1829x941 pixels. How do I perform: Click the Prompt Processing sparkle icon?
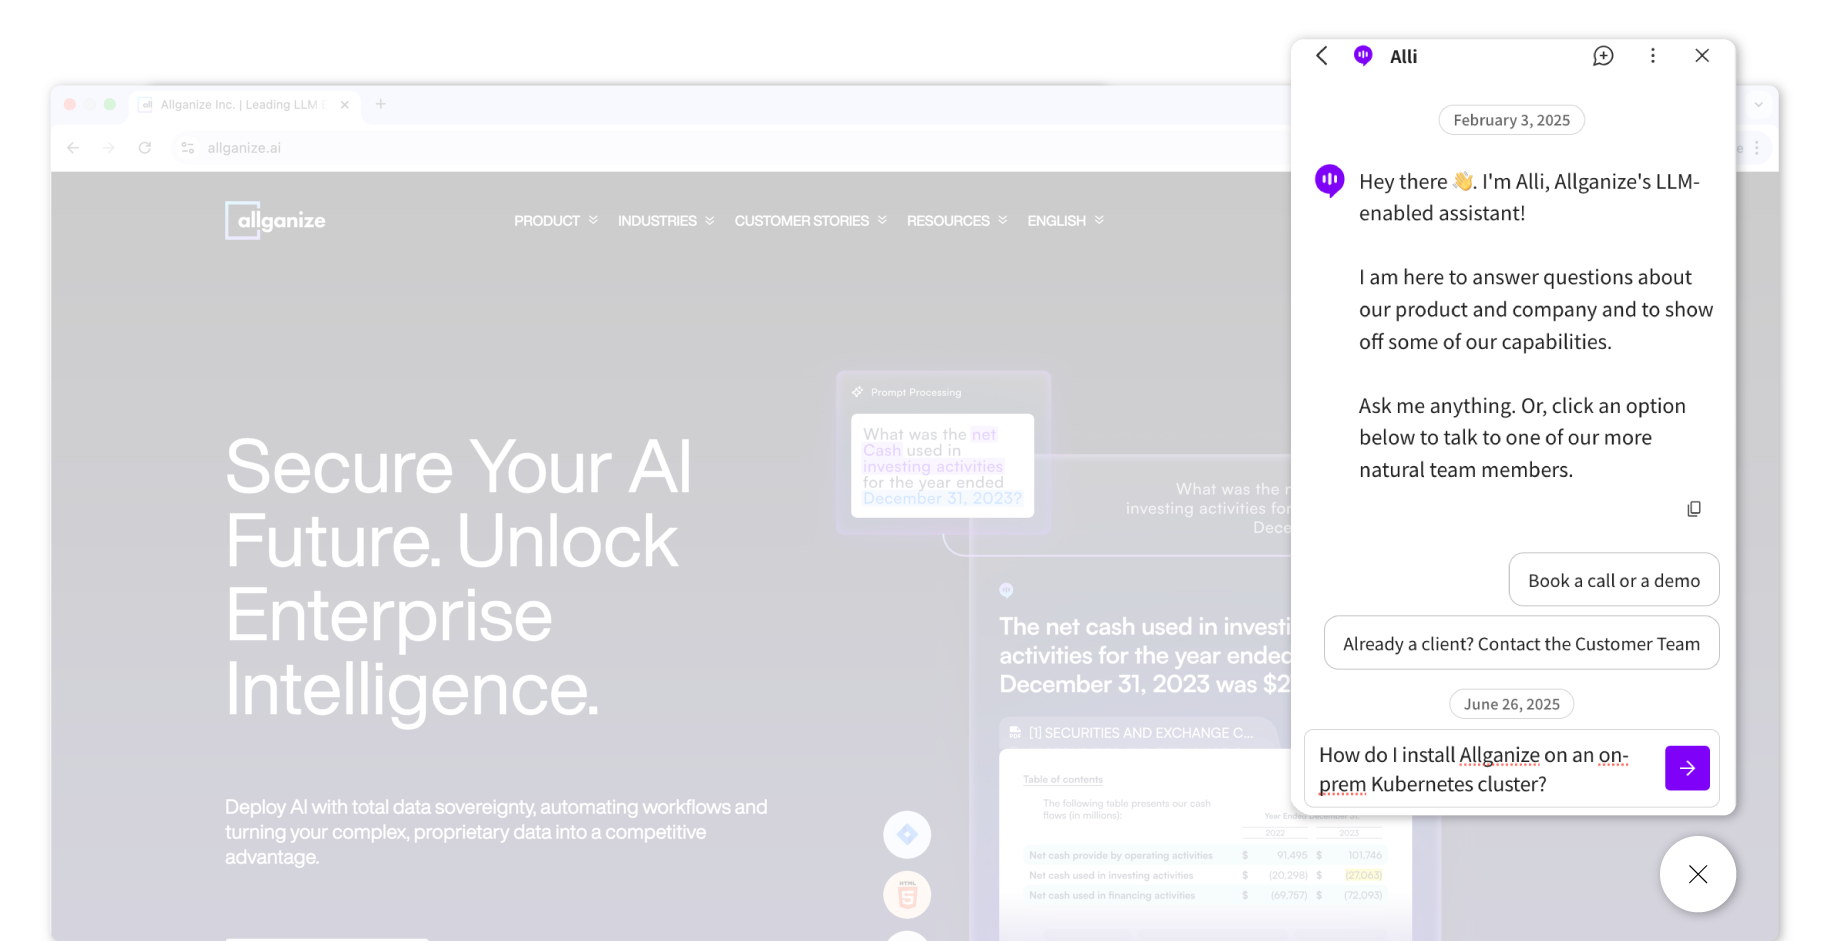857,392
